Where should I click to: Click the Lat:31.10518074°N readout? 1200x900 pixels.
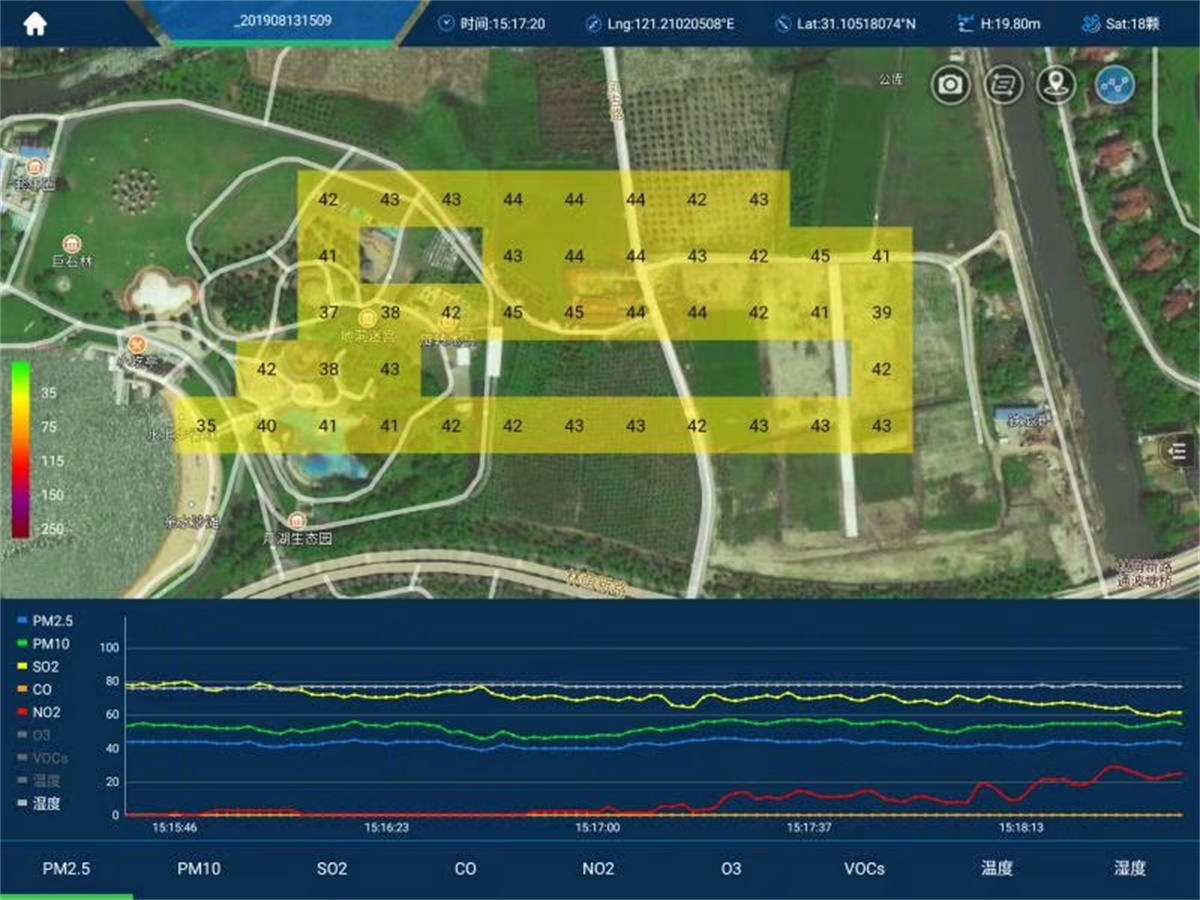856,24
